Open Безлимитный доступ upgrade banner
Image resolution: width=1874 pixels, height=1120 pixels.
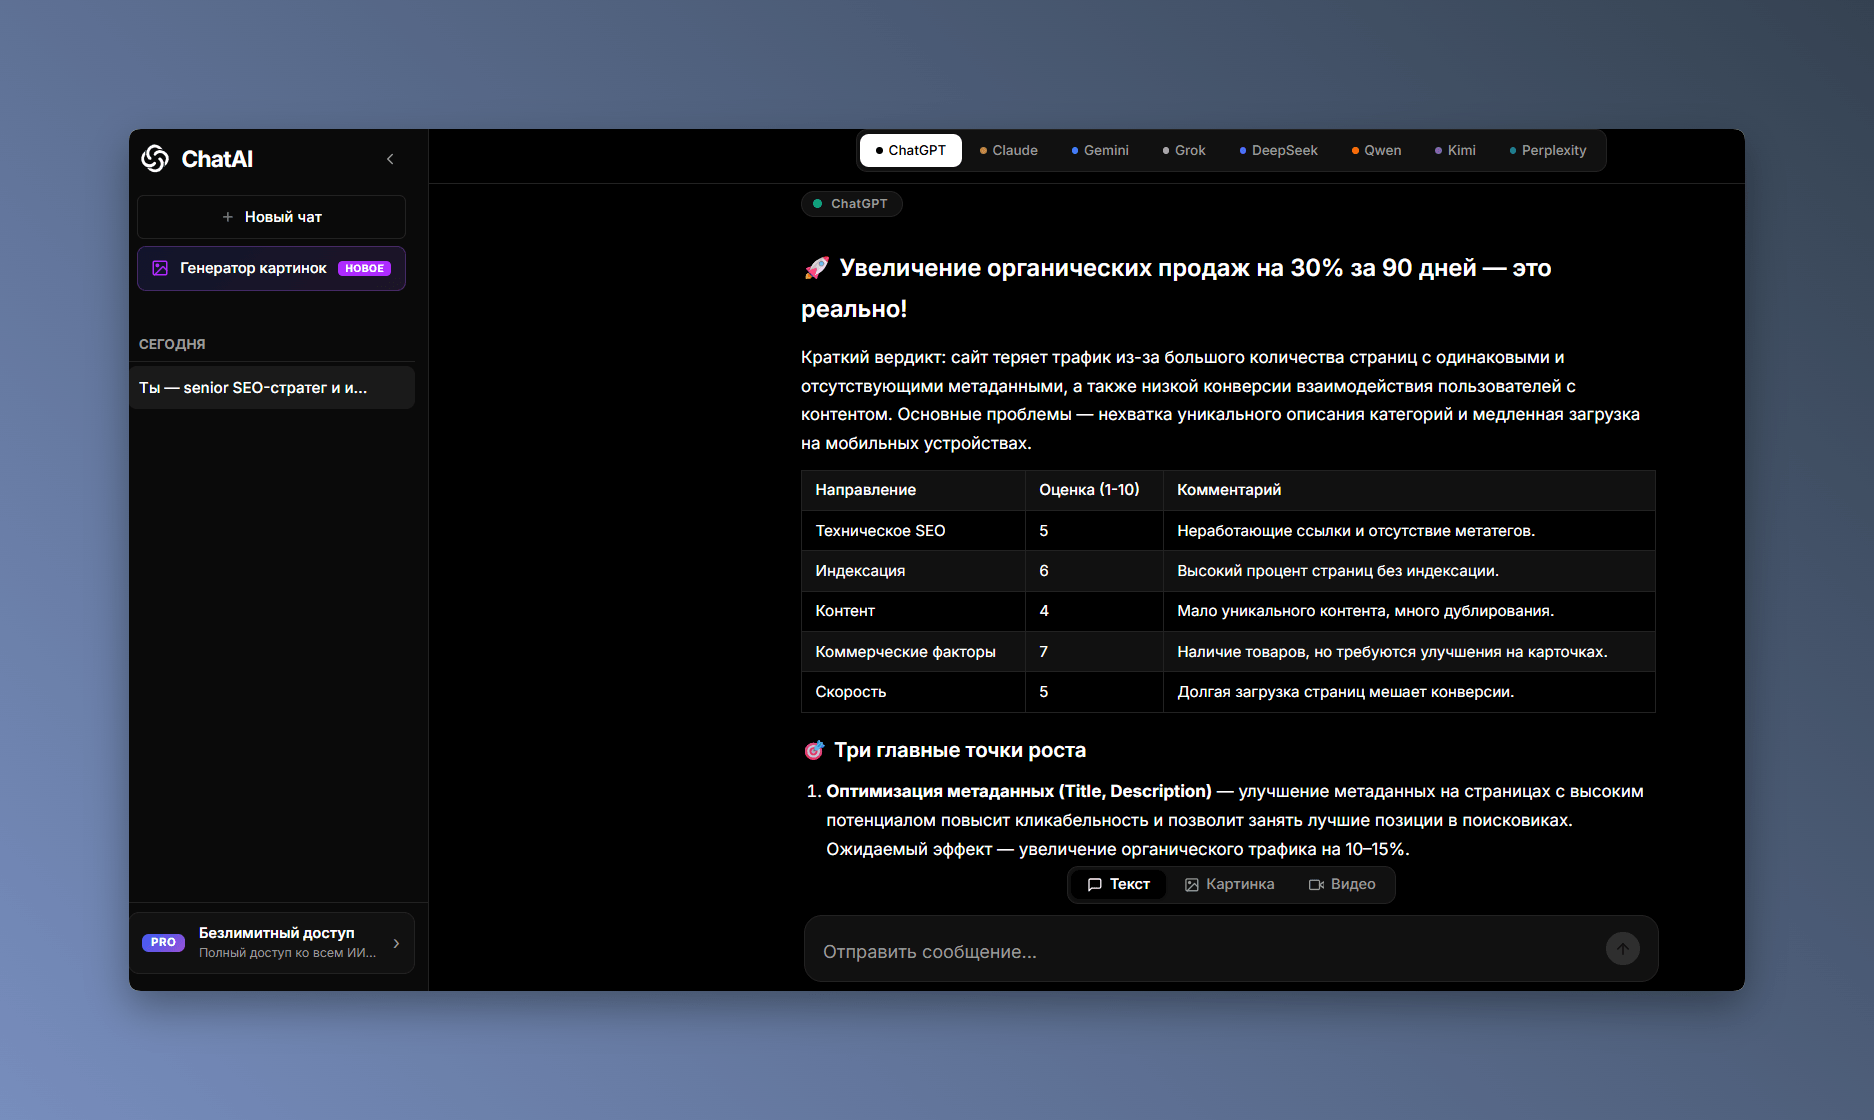[272, 942]
